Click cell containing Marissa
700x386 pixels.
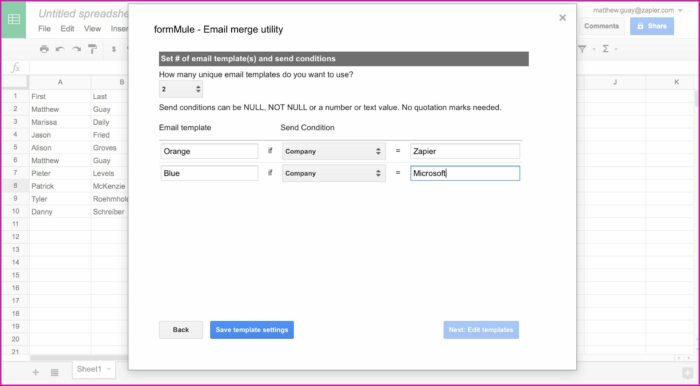(60, 122)
